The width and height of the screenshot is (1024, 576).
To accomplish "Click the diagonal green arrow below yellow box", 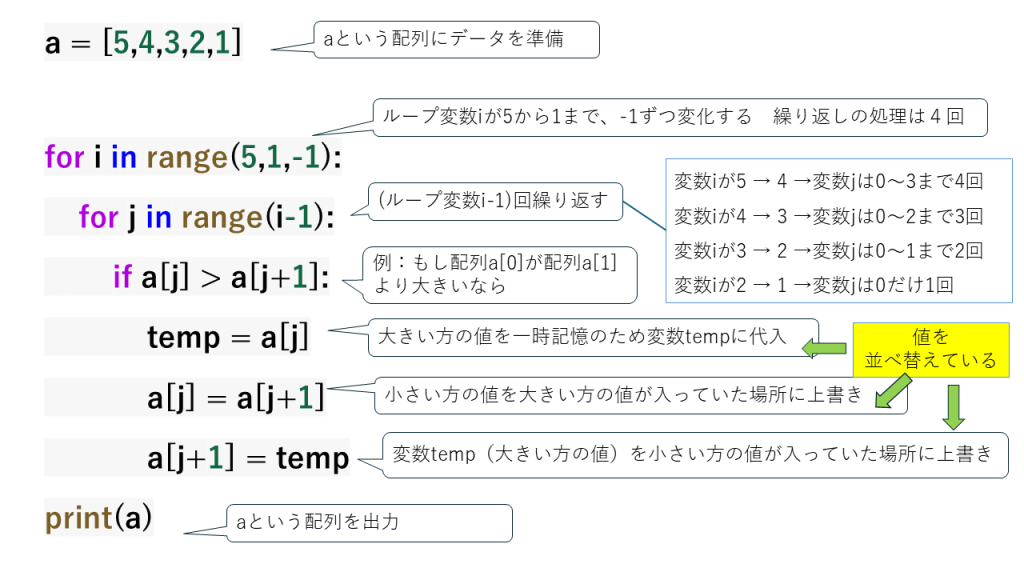I will point(888,393).
